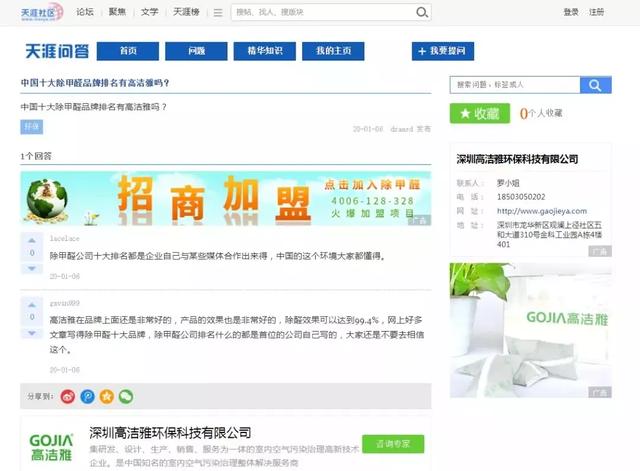Open the top bar hamburger menu
The height and width of the screenshot is (471, 640).
pyautogui.click(x=217, y=13)
